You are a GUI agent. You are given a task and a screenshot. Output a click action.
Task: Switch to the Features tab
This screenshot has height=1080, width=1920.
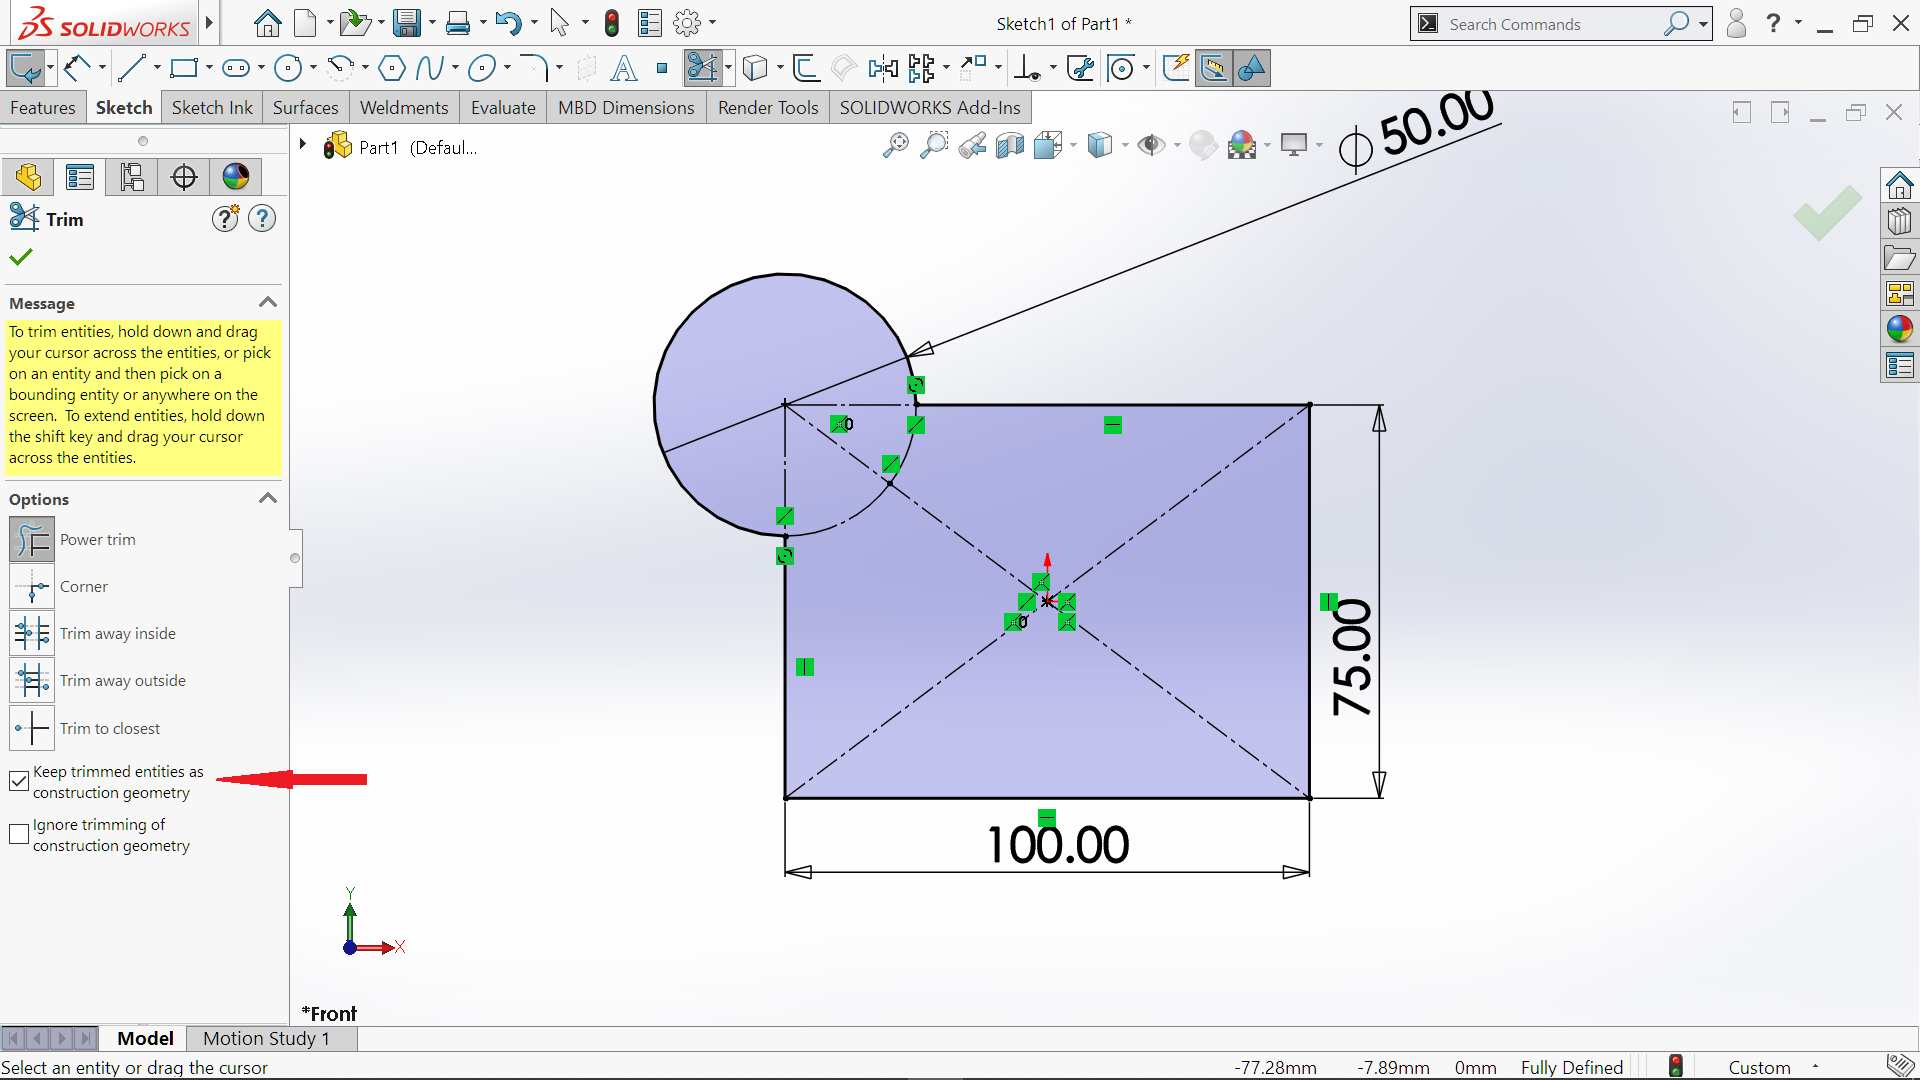point(43,107)
